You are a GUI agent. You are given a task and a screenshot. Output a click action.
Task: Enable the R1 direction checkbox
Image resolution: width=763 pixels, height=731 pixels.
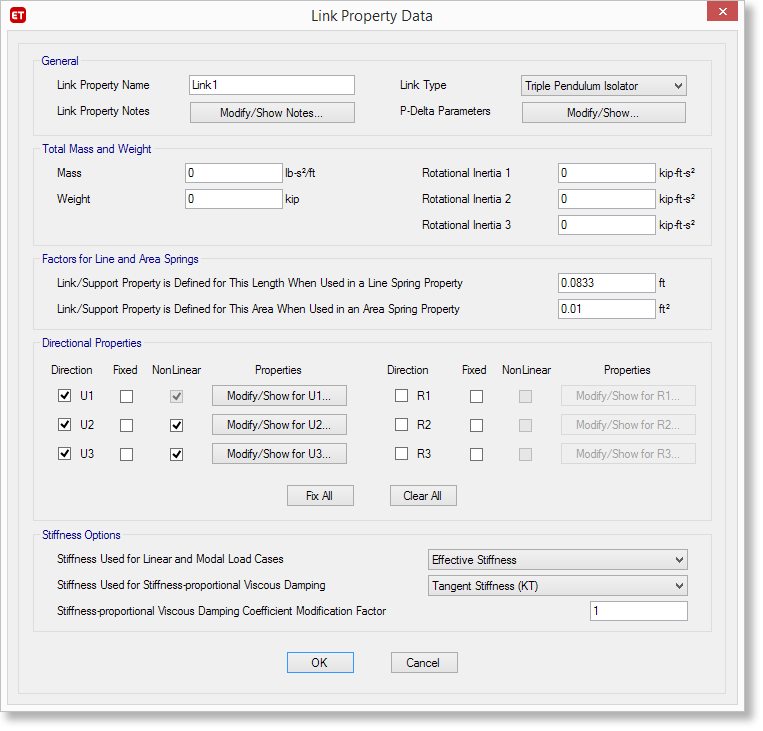pyautogui.click(x=401, y=396)
